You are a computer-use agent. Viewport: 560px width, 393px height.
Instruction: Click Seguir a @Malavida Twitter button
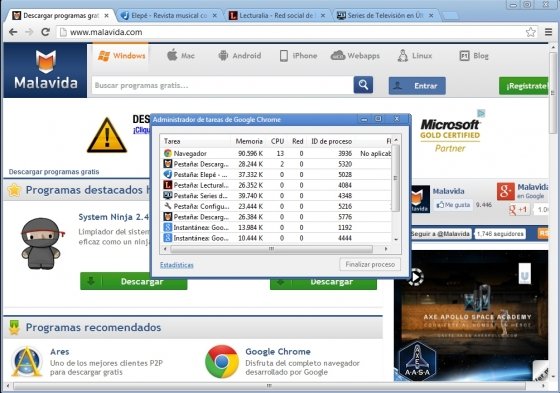pyautogui.click(x=440, y=234)
